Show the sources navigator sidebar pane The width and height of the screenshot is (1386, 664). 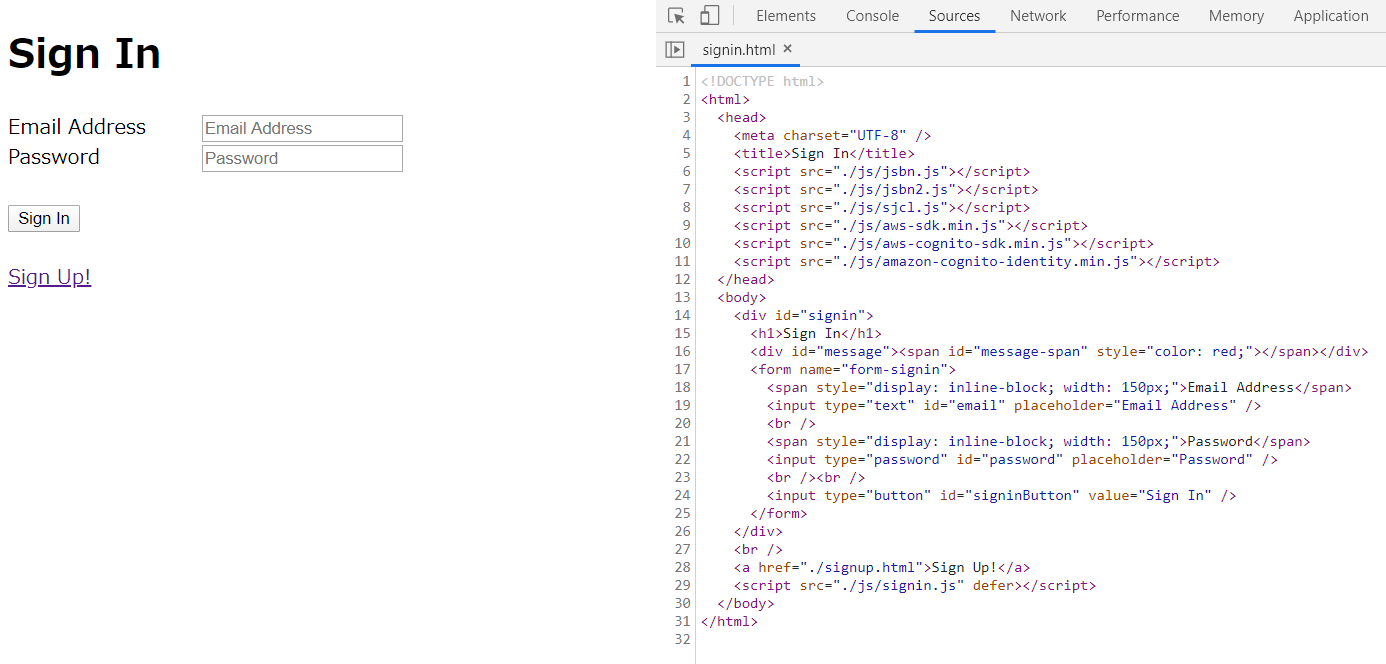tap(675, 49)
